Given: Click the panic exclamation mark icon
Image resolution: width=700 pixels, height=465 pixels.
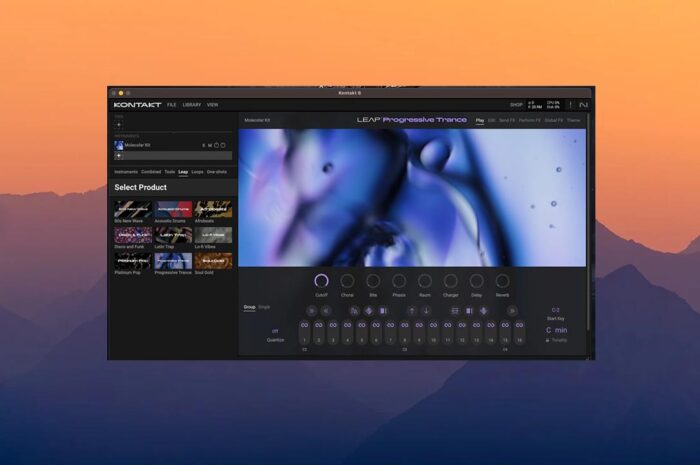Looking at the screenshot, I should [570, 105].
